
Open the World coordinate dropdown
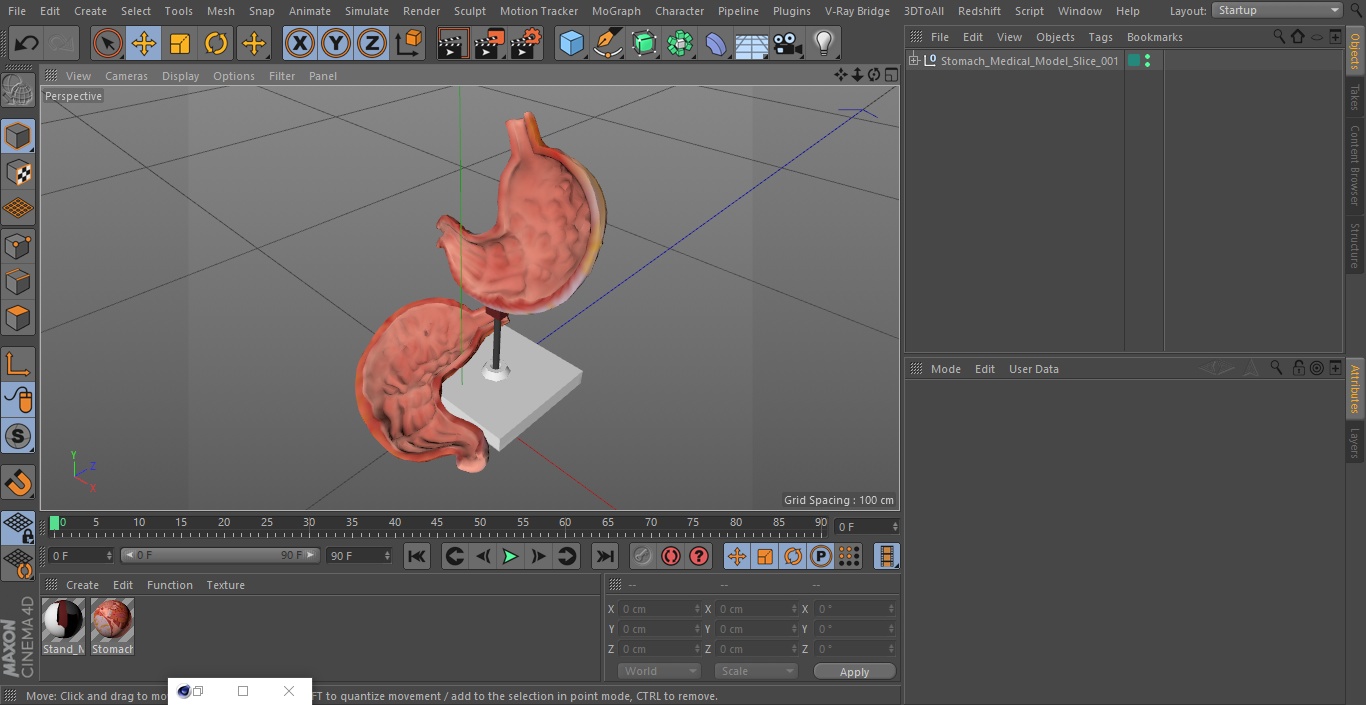pos(658,671)
